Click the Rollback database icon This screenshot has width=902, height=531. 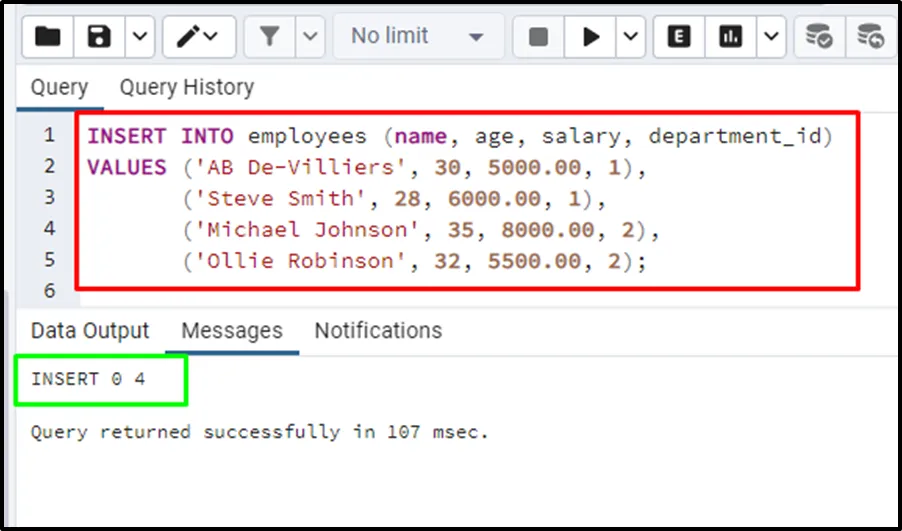[871, 37]
